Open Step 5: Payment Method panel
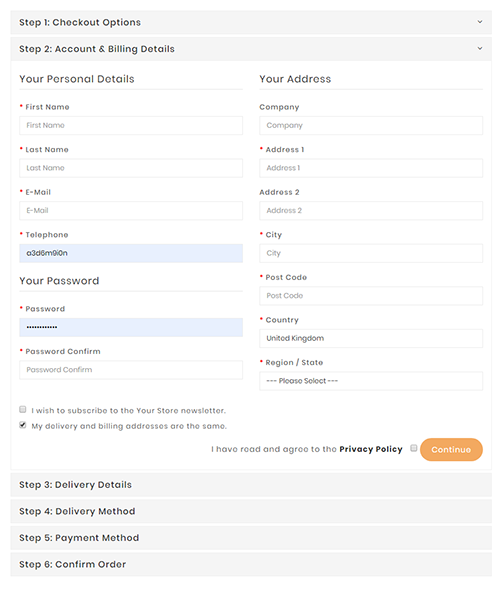 pos(251,538)
